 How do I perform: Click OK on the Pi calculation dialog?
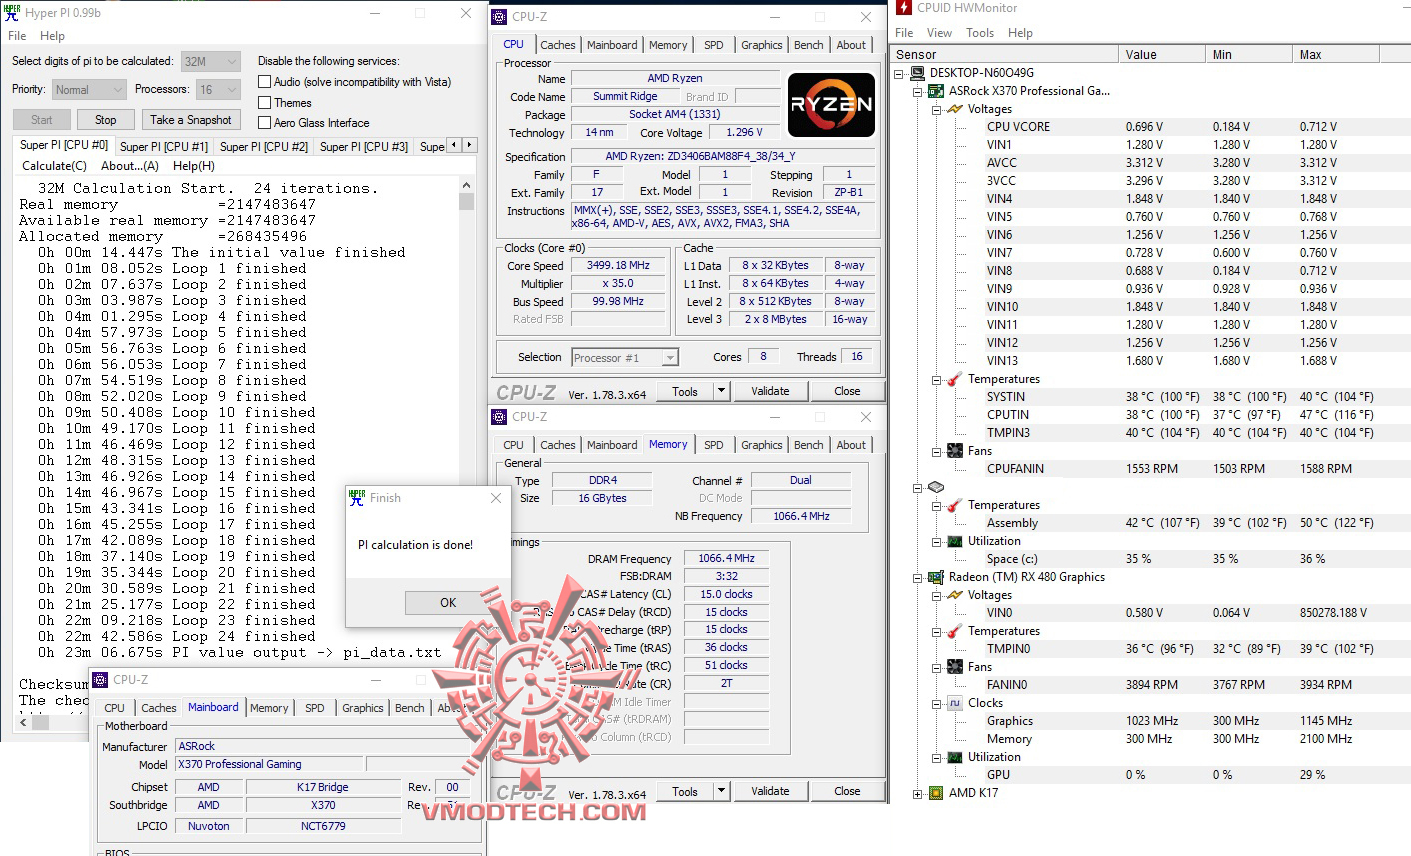[446, 602]
